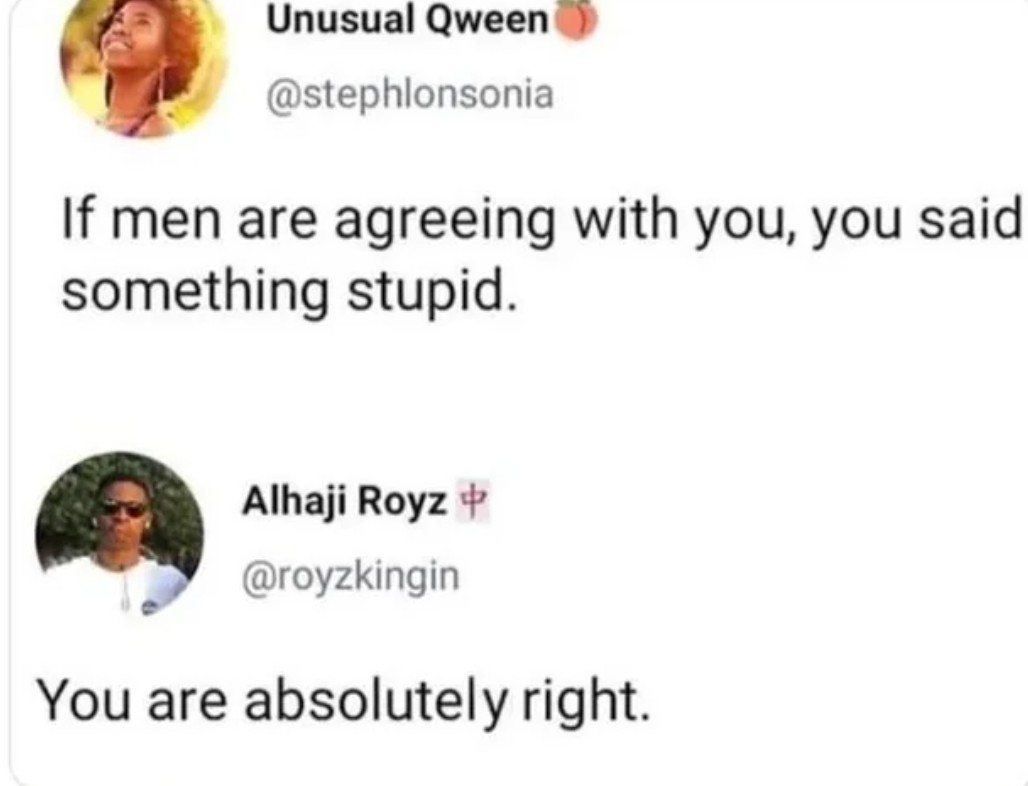The height and width of the screenshot is (786, 1028).
Task: Click the word "agreeing" in the tweet
Action: [x=446, y=221]
